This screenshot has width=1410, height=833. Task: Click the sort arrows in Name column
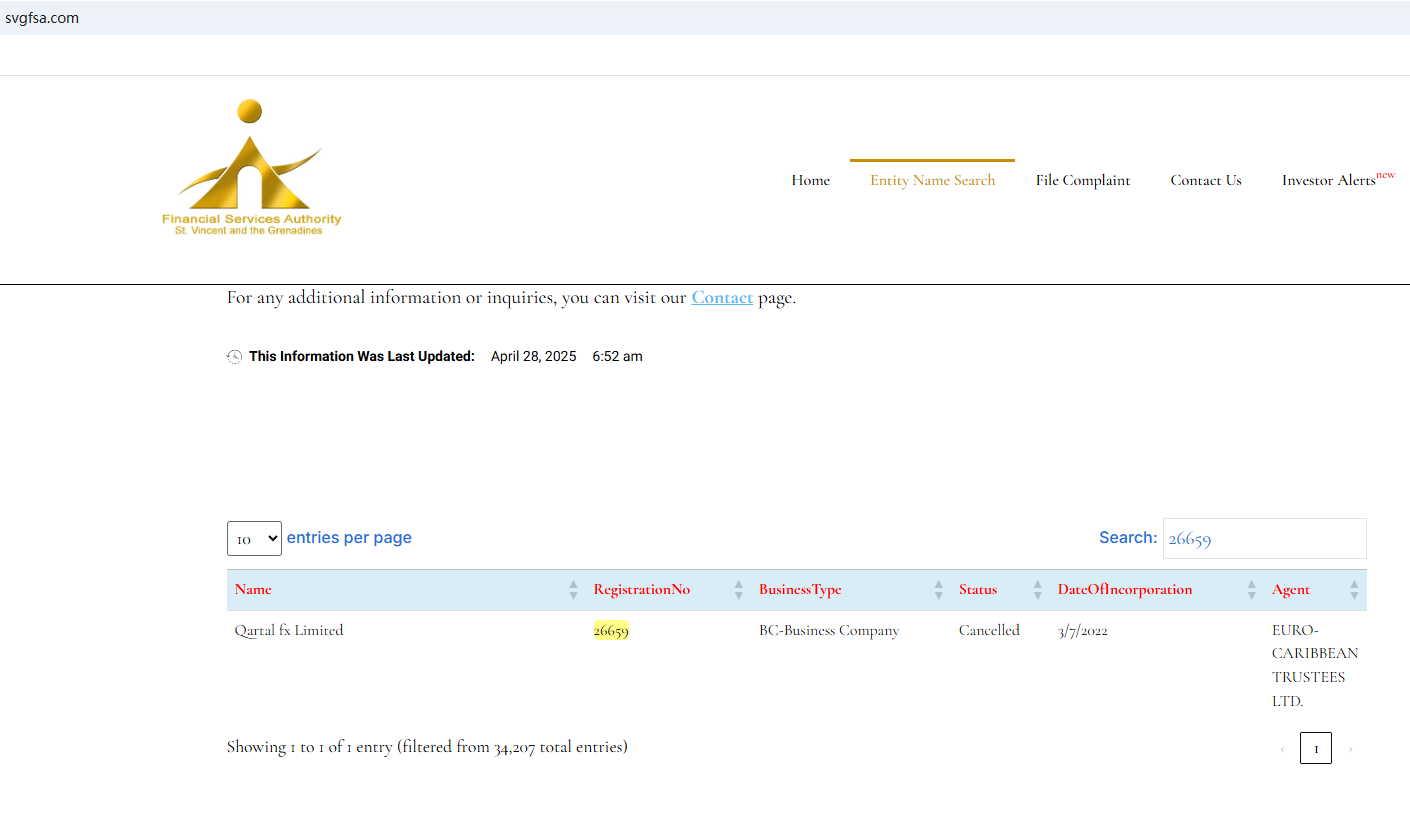point(573,590)
